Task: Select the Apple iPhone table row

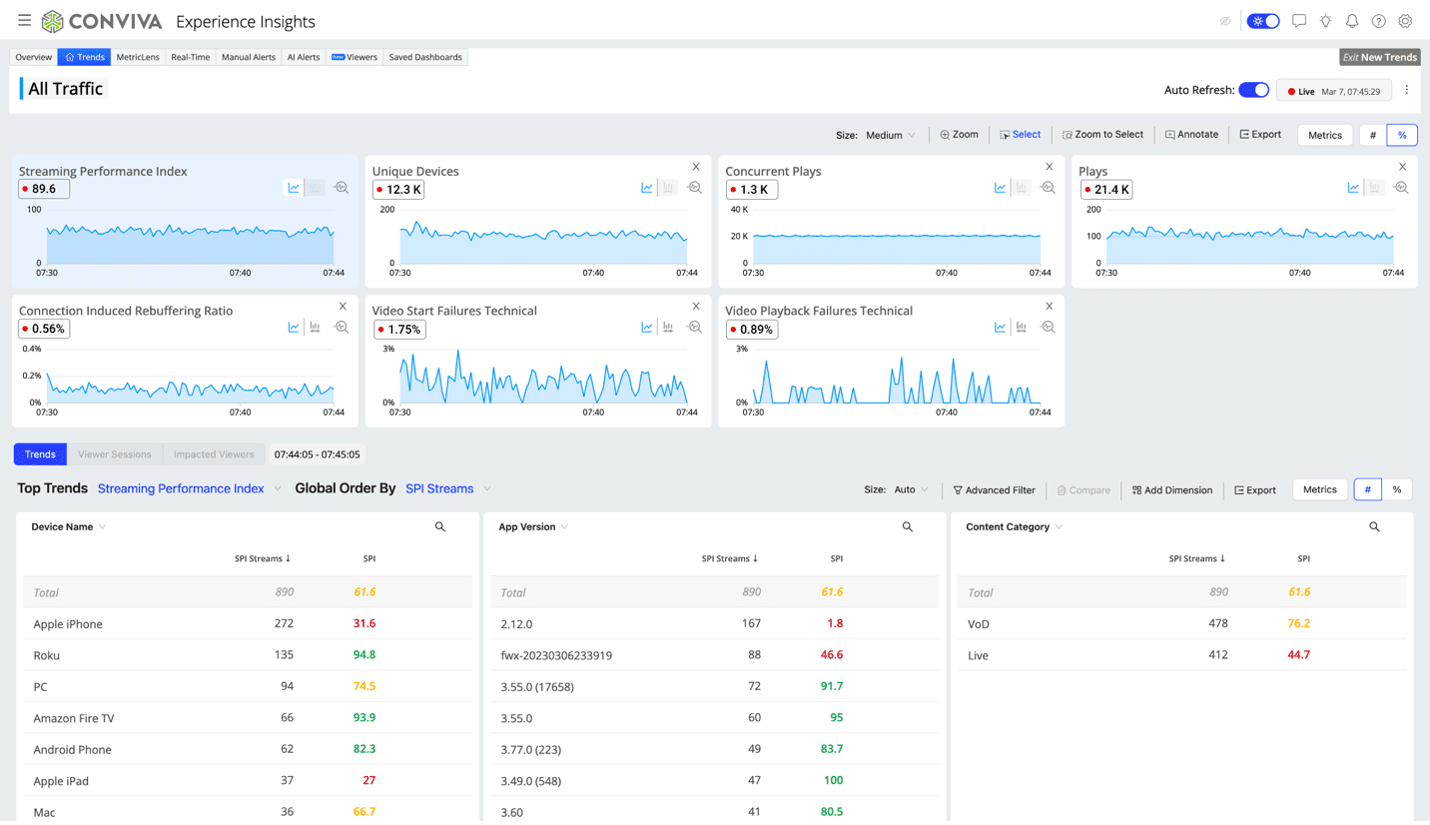Action: coord(68,624)
